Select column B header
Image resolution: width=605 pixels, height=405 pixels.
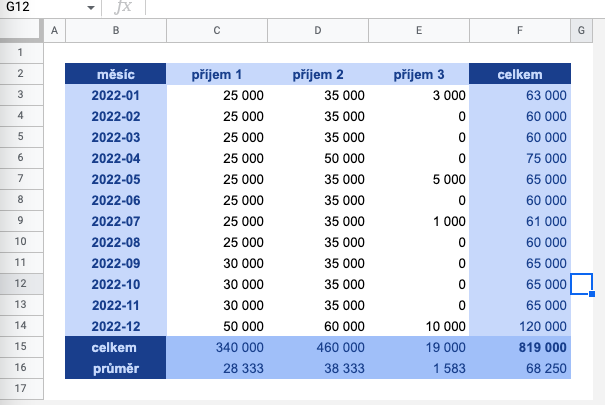(x=116, y=30)
